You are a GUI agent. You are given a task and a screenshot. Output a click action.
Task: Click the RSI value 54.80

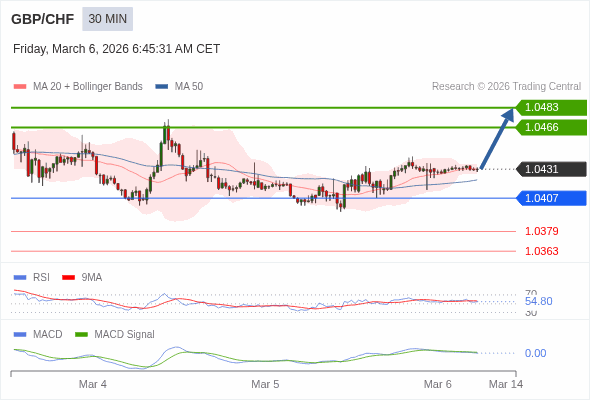coord(538,301)
